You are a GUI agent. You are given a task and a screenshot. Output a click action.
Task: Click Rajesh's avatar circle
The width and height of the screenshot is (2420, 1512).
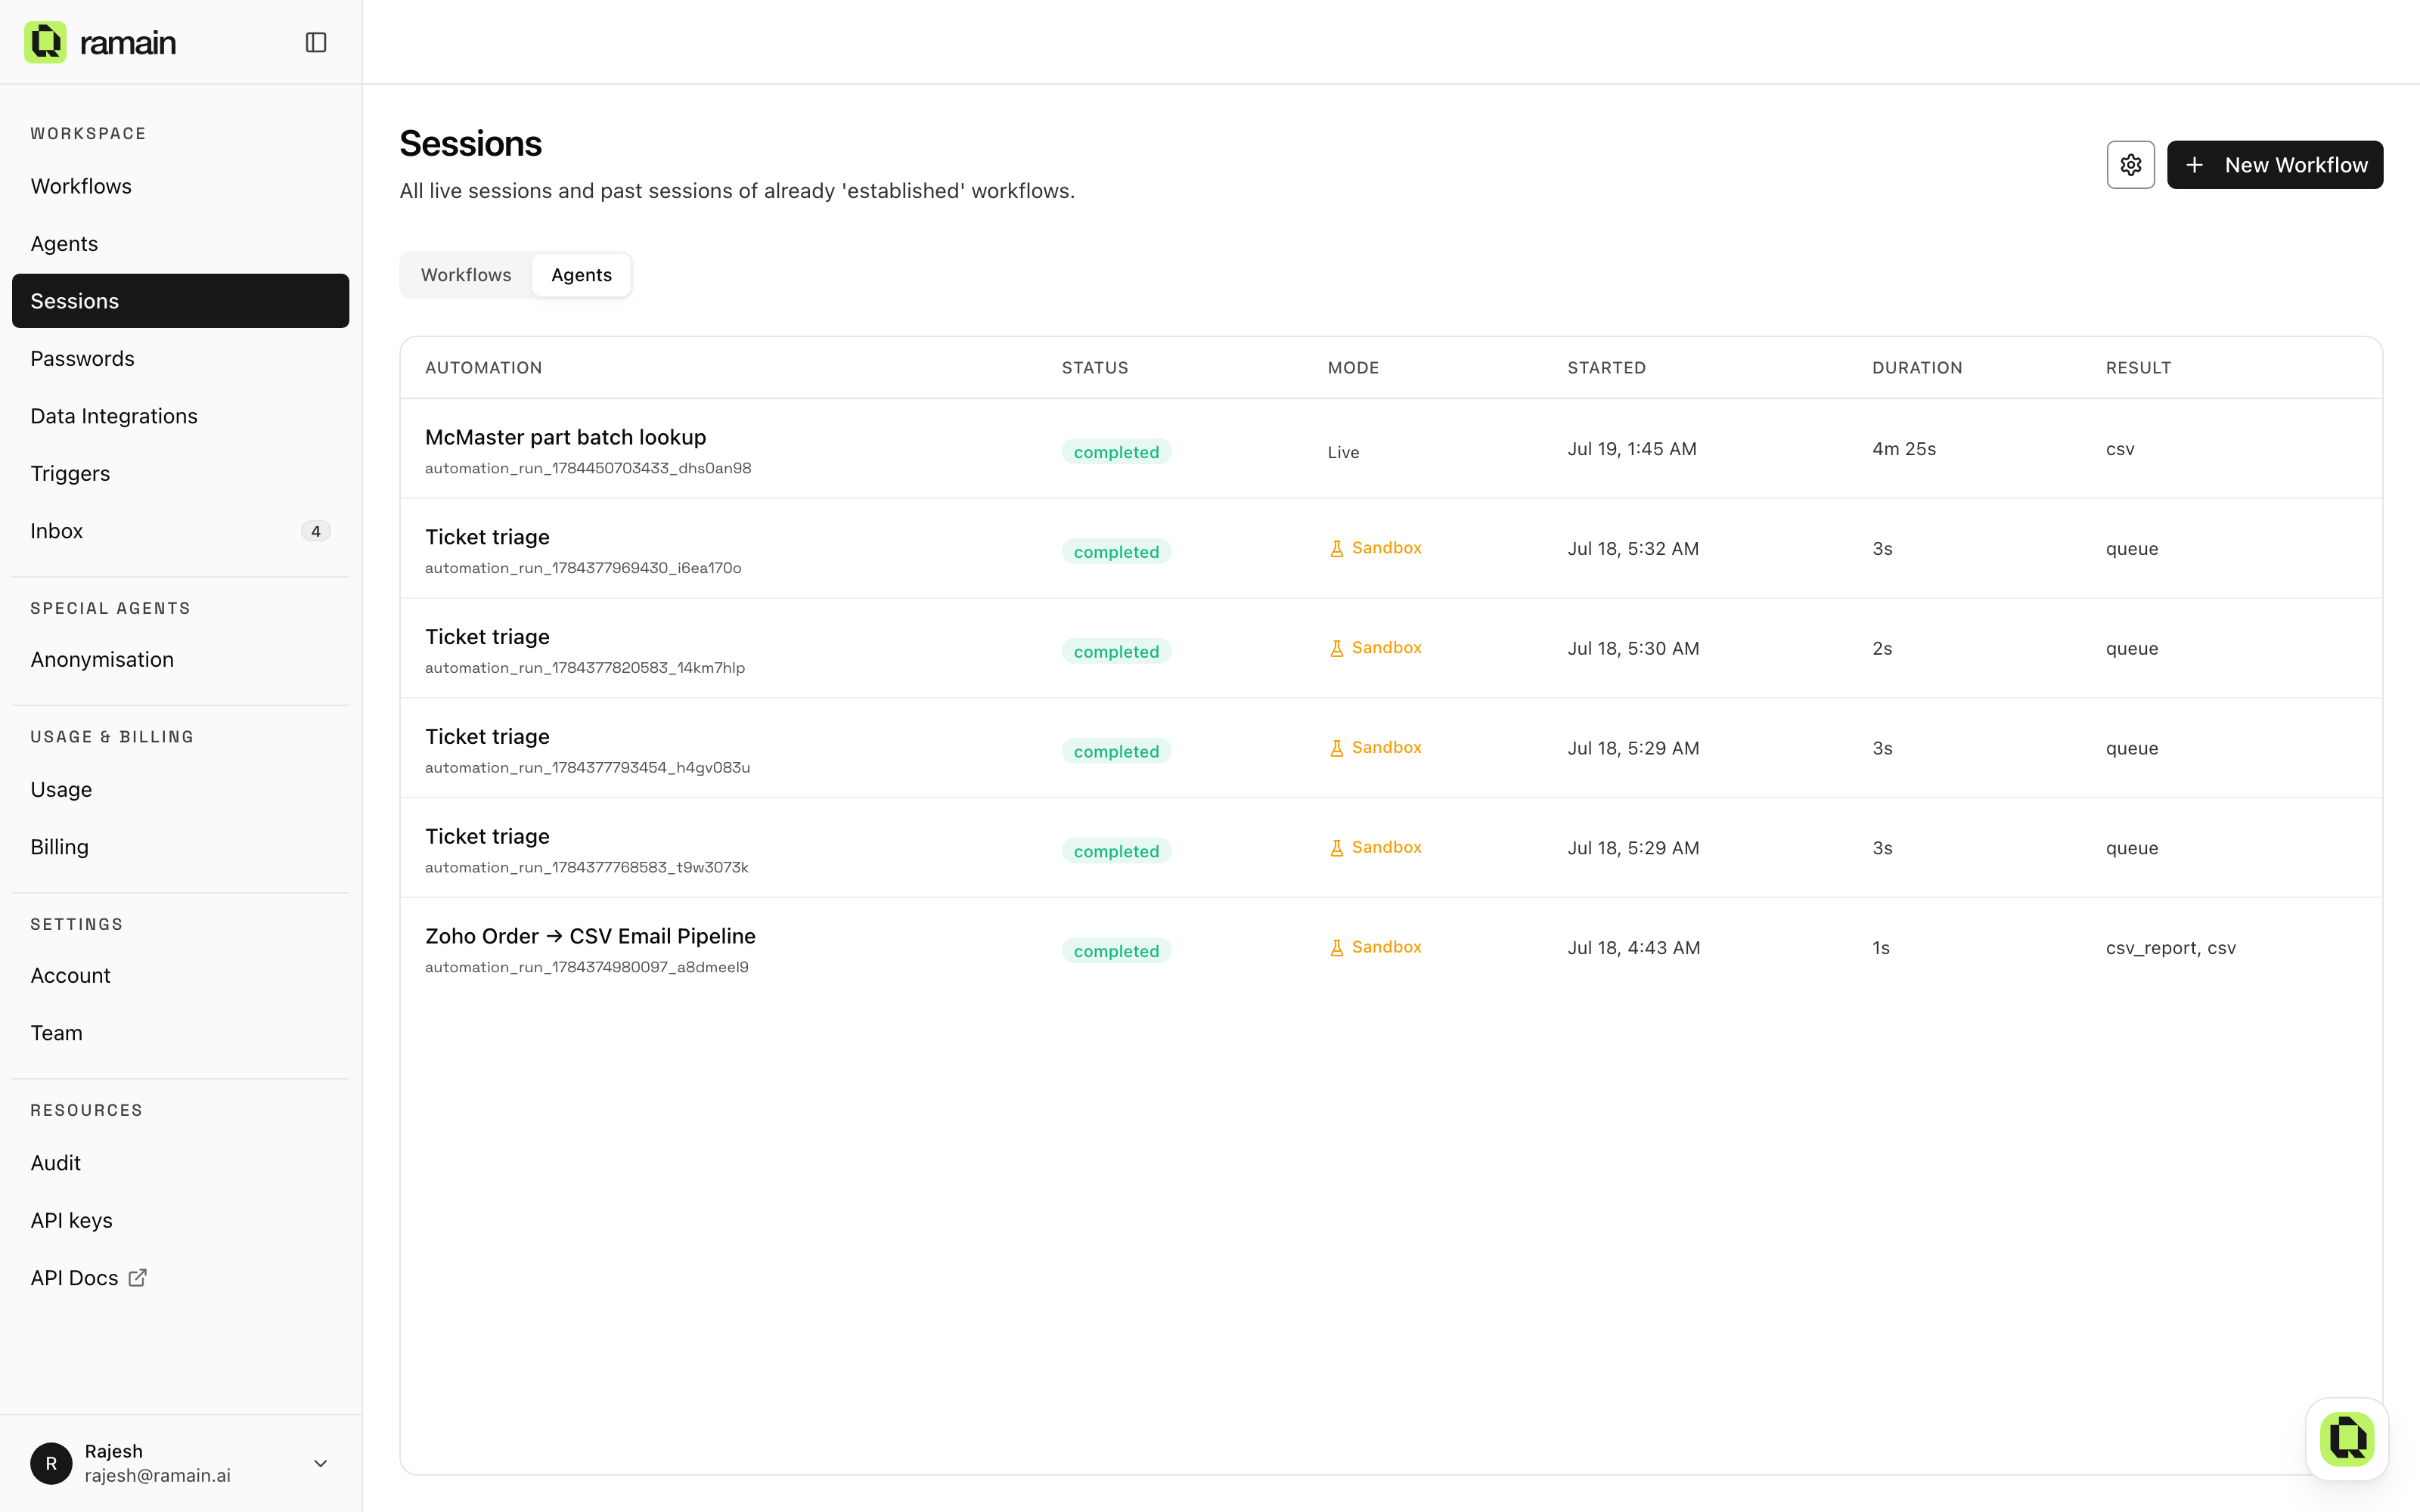pos(51,1463)
